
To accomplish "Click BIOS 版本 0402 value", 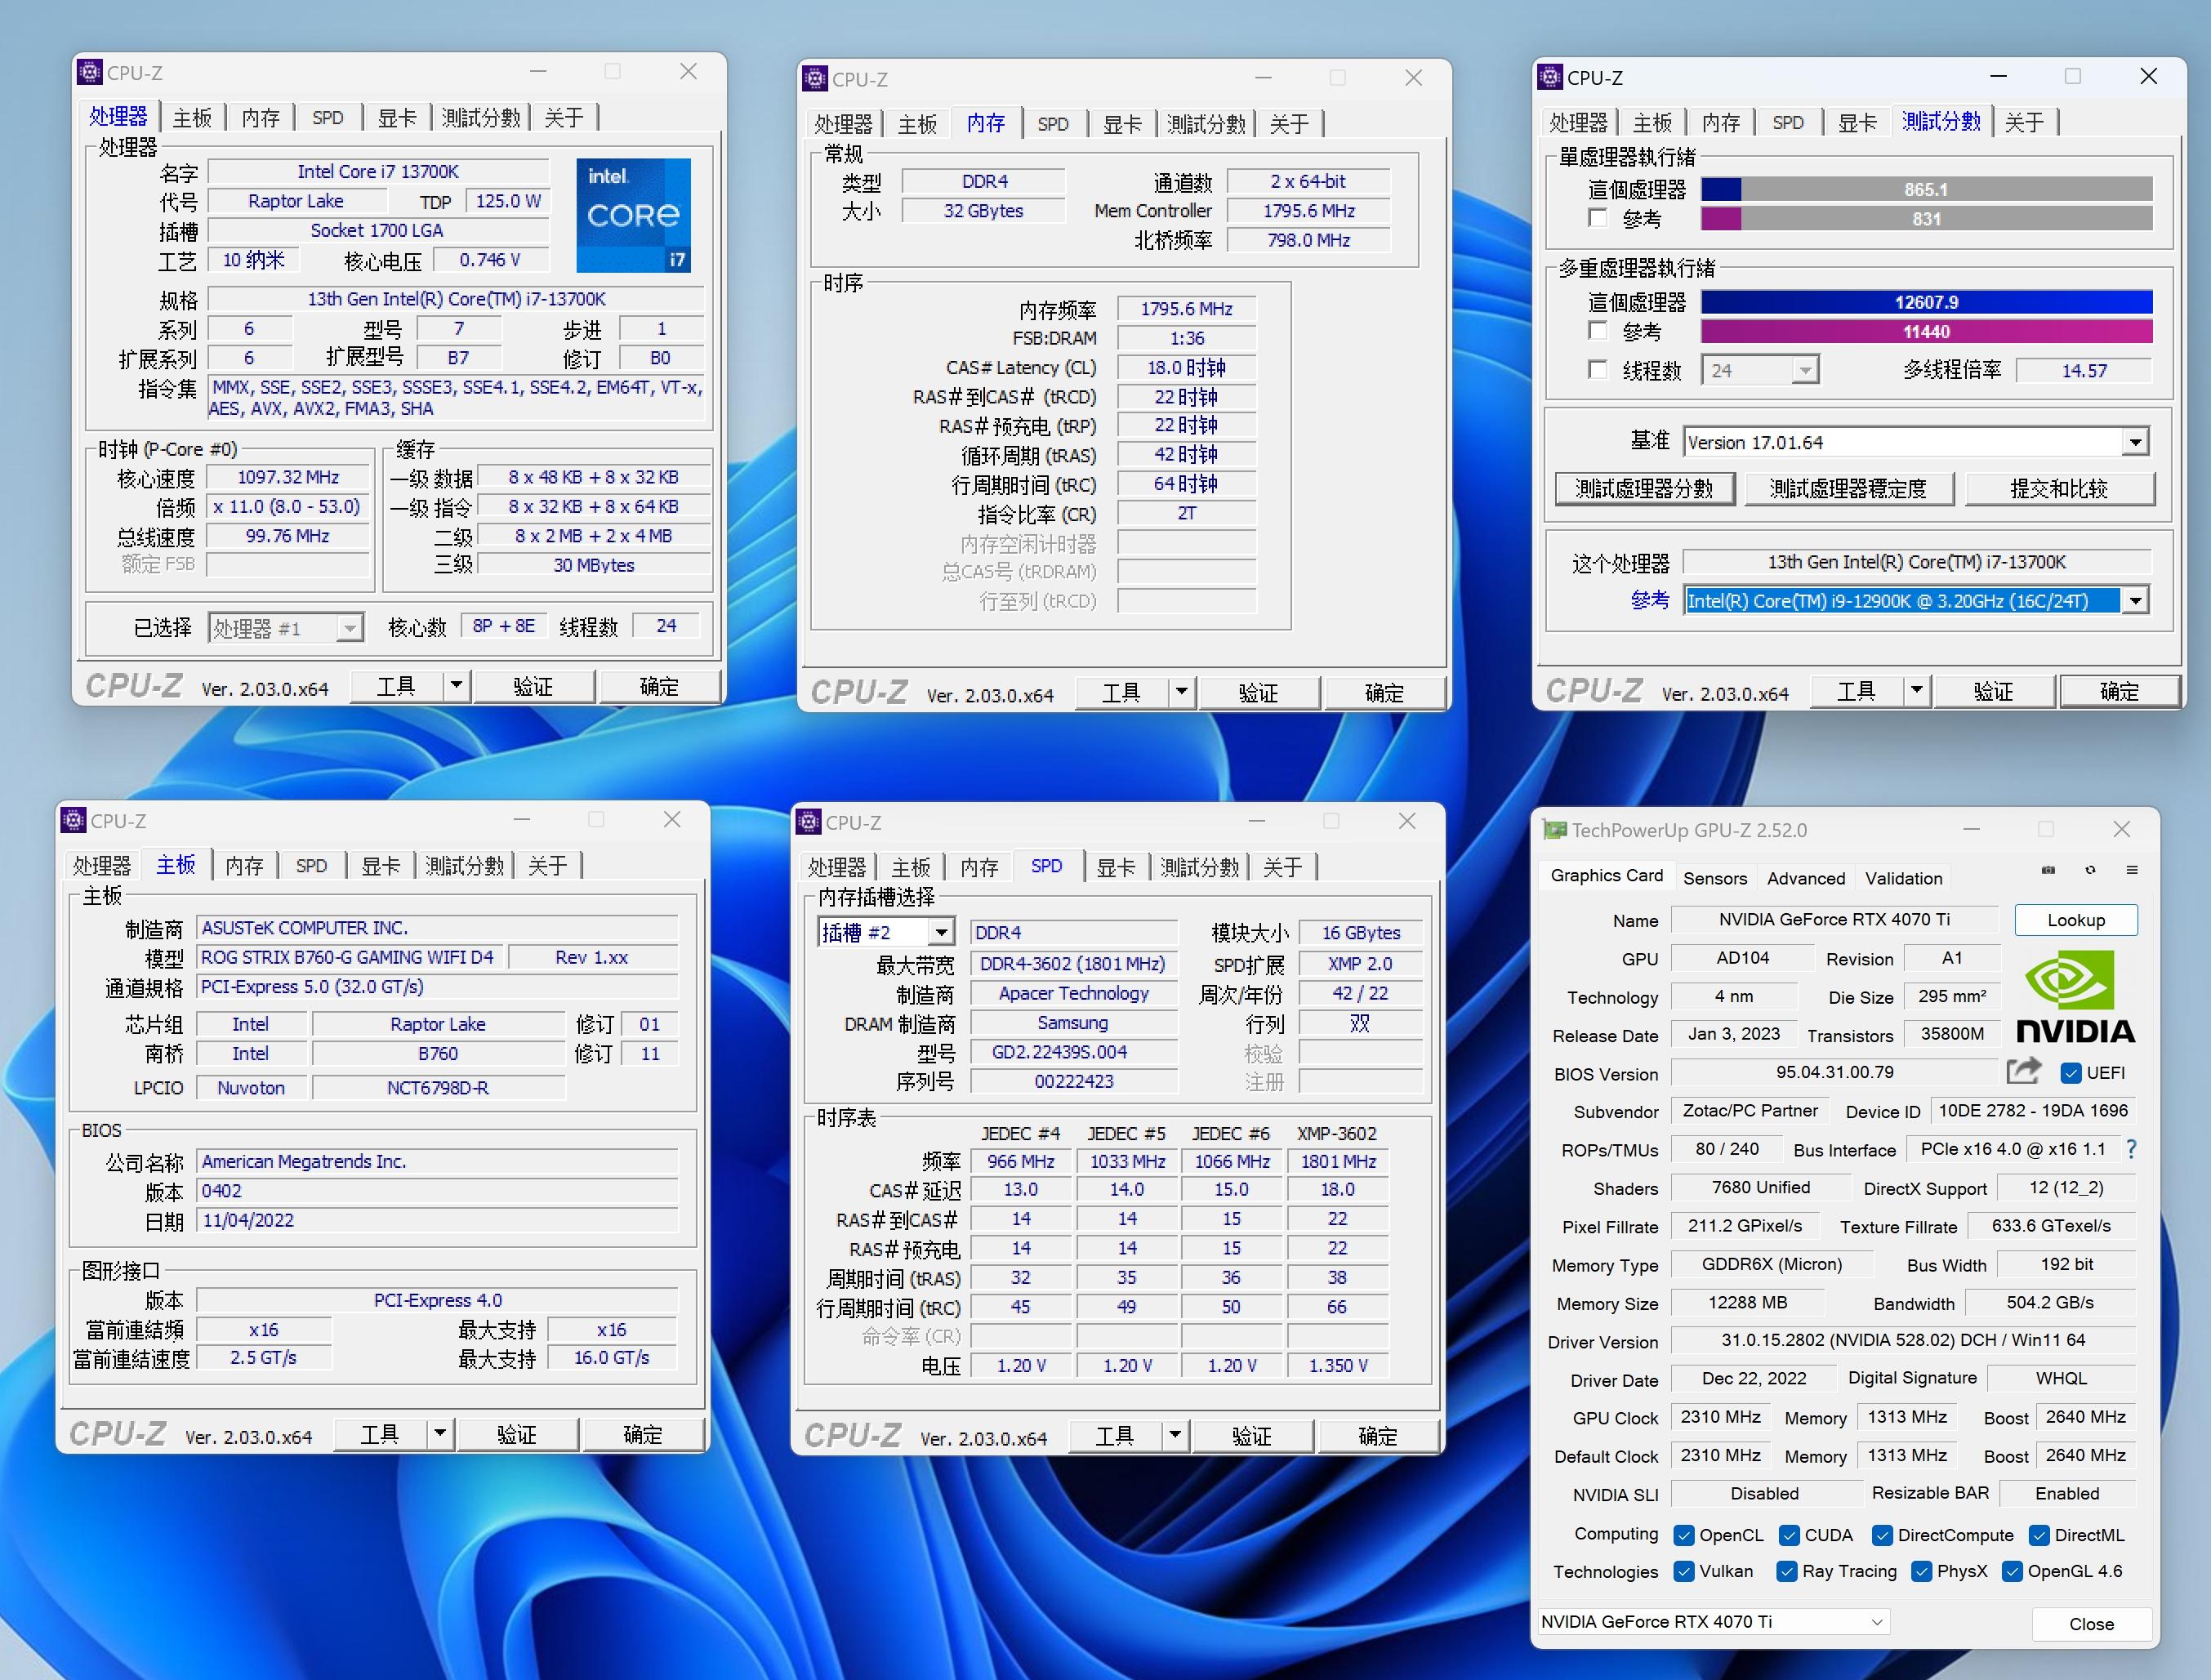I will pyautogui.click(x=437, y=1190).
